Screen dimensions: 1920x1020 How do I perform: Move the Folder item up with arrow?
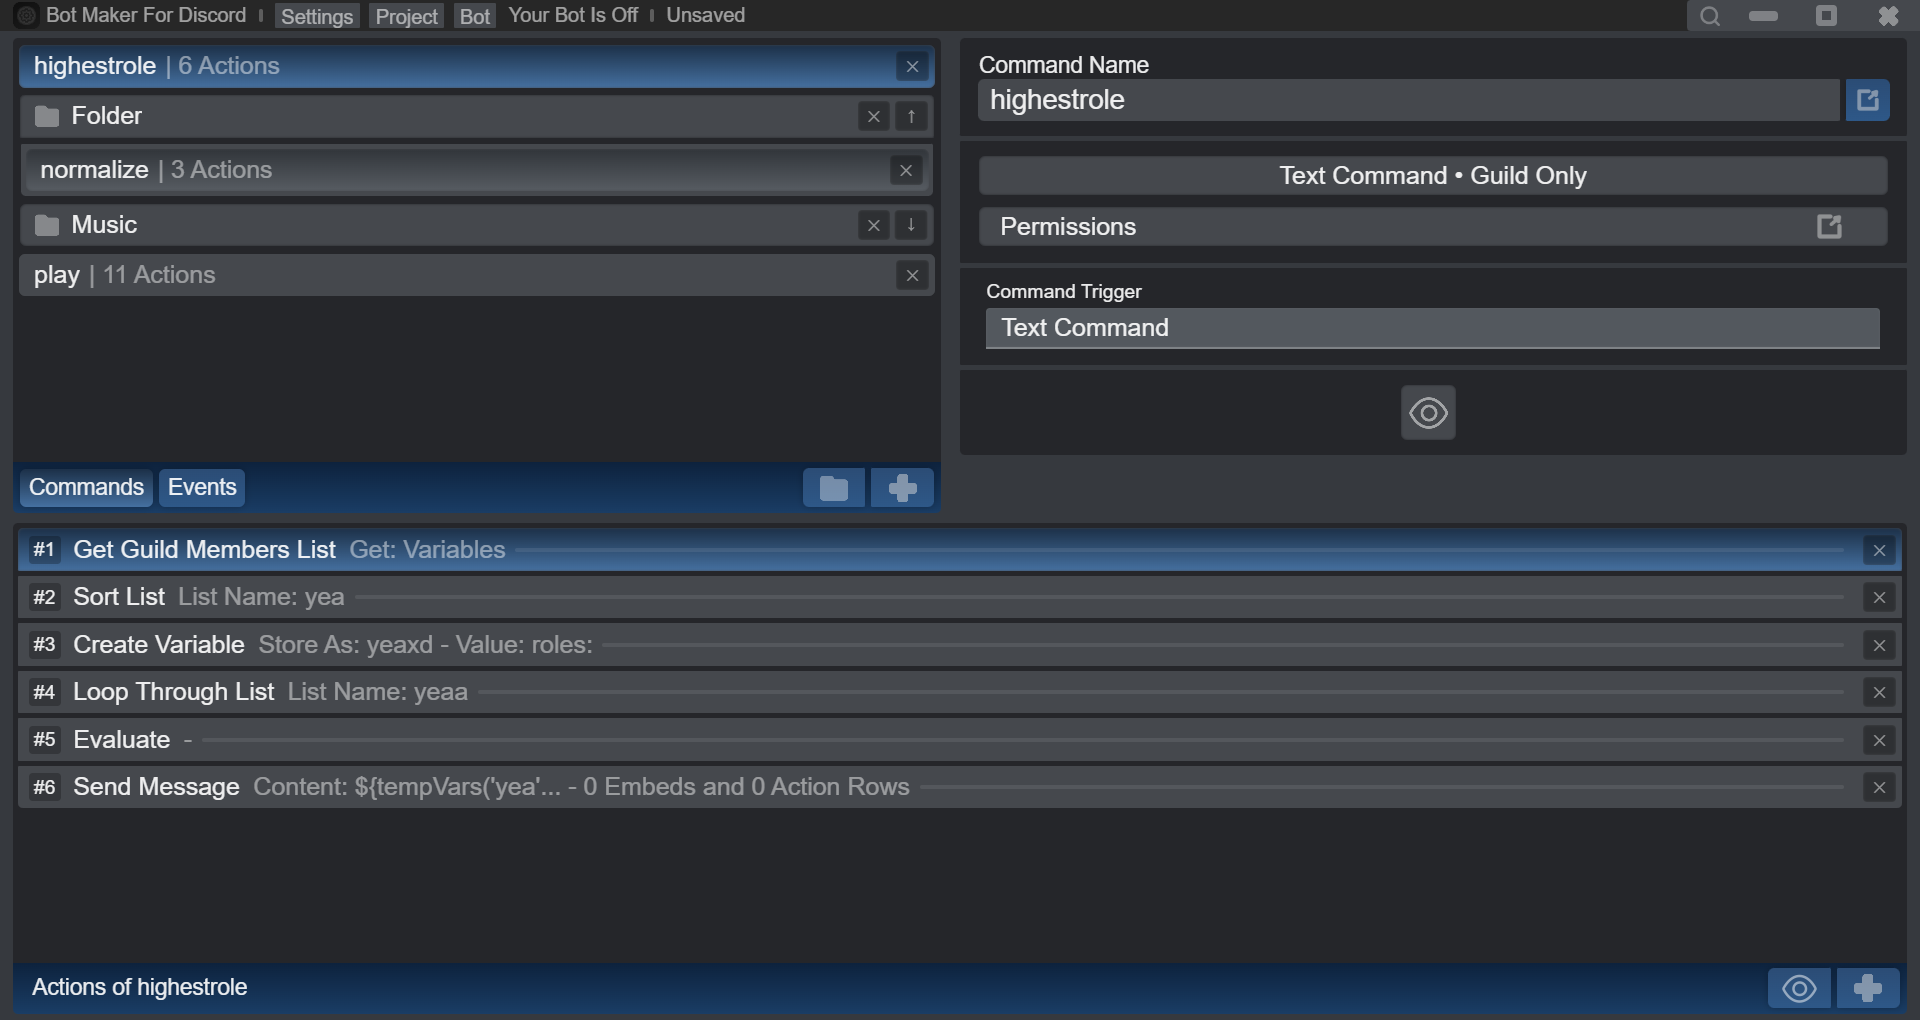coord(911,117)
